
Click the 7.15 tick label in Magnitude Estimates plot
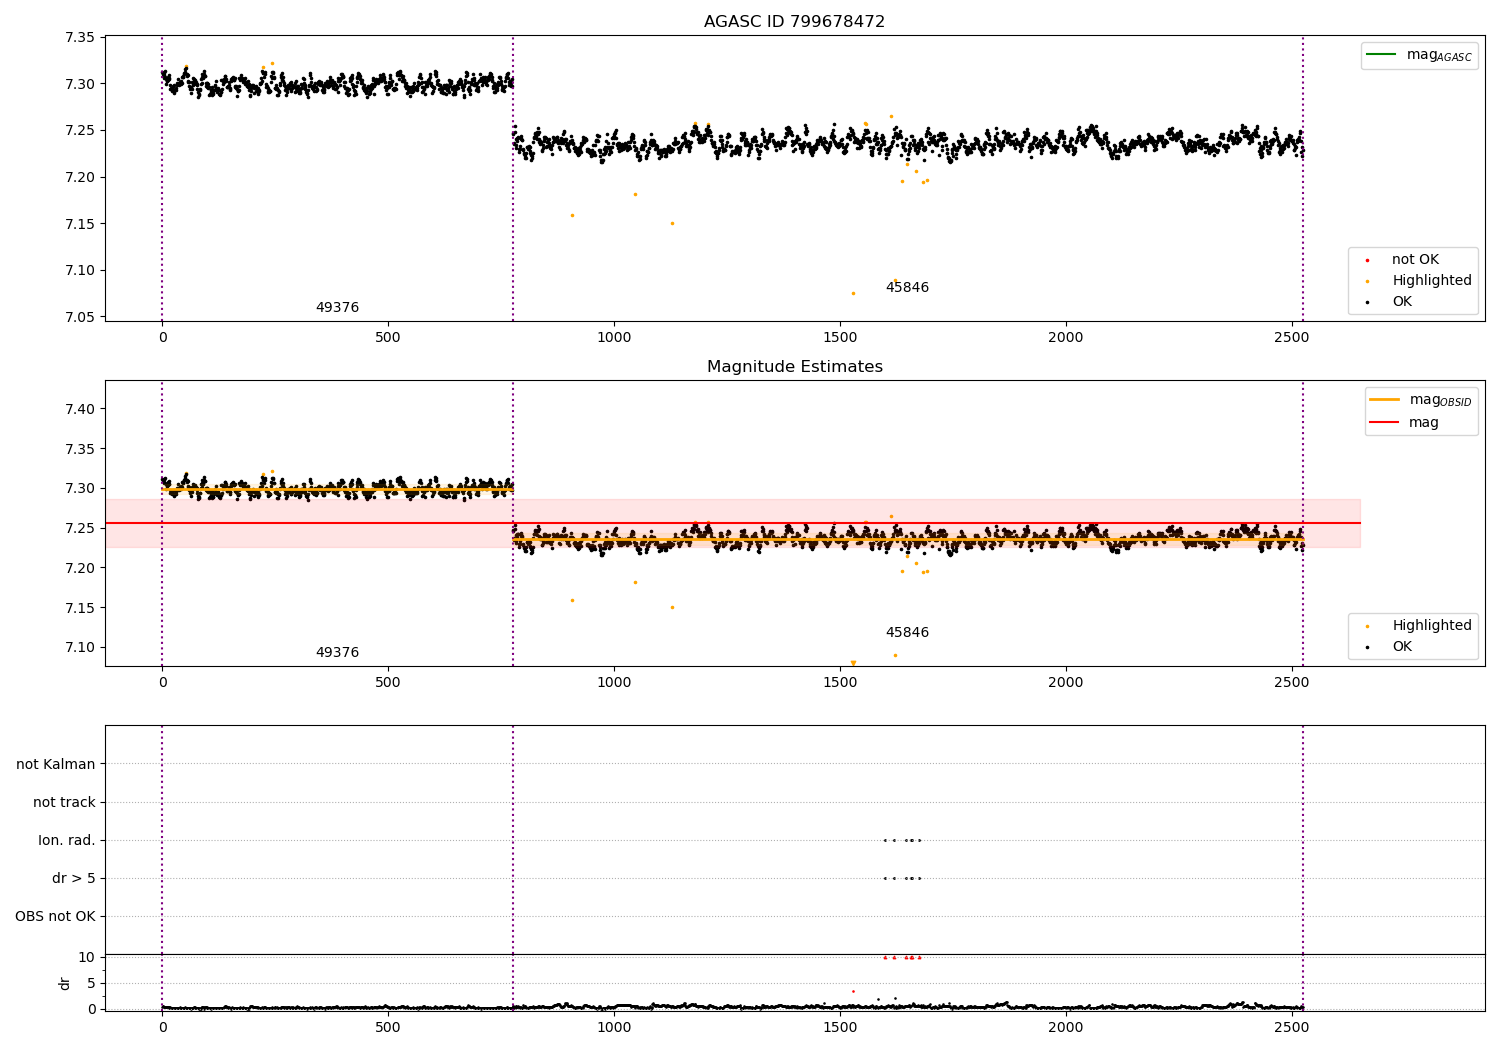pyautogui.click(x=79, y=608)
